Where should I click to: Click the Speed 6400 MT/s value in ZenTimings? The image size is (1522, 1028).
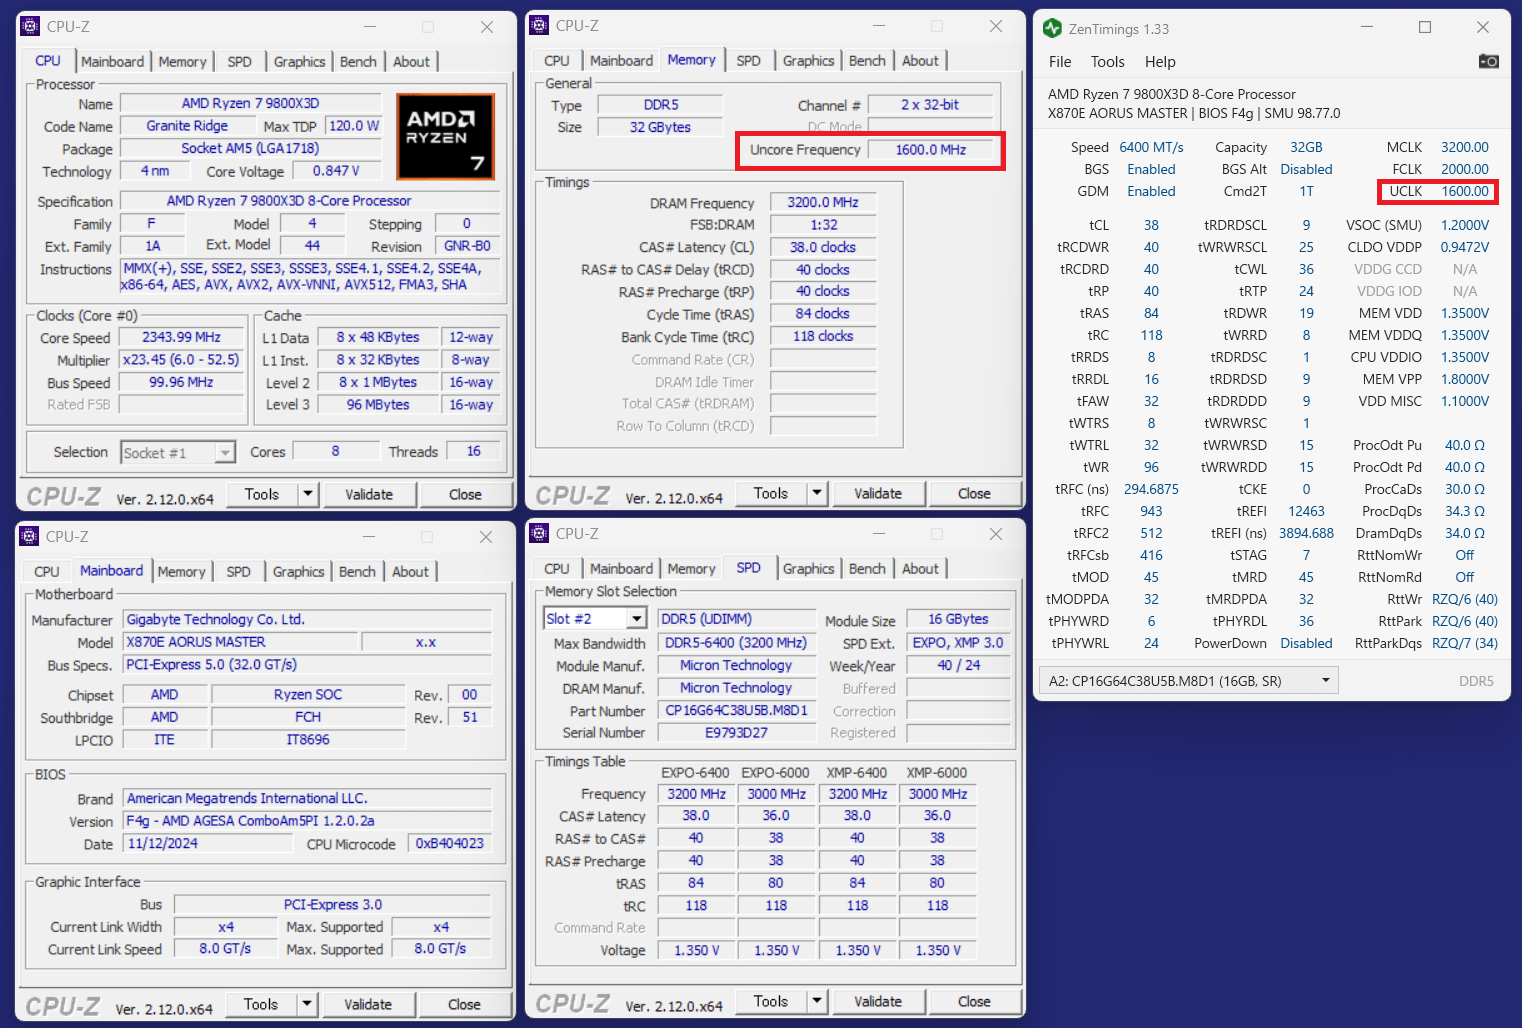1151,147
